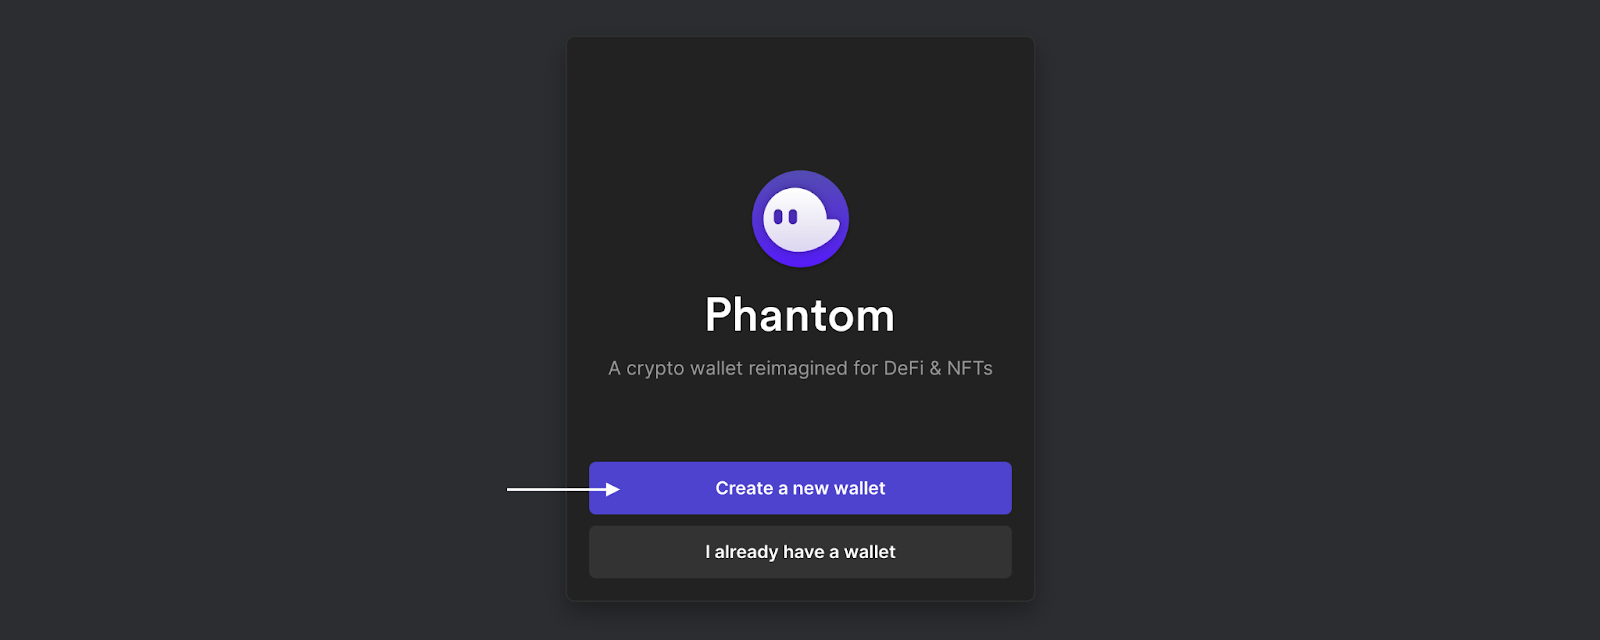Click the ghost's right eye in logo
Viewport: 1600px width, 640px height.
pos(793,216)
